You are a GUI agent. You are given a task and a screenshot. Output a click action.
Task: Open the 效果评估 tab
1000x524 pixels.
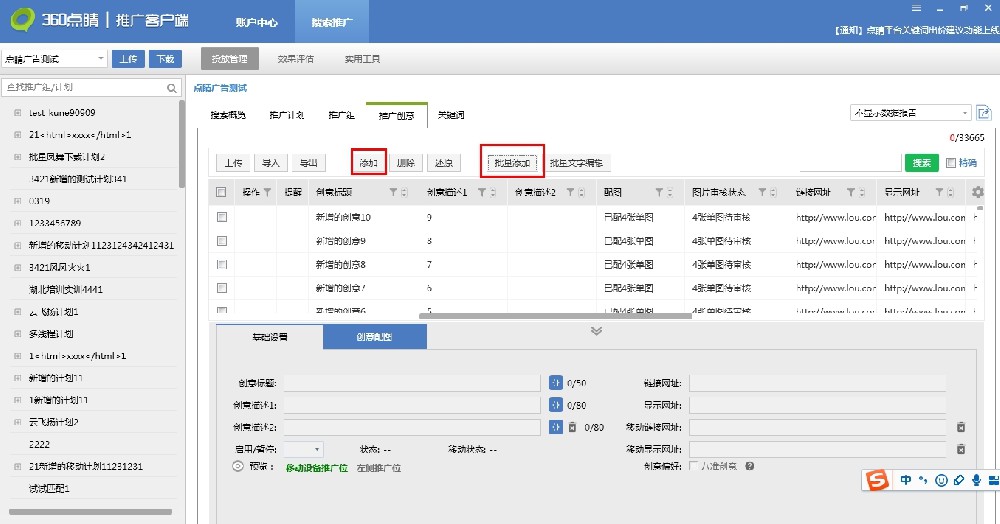click(295, 59)
